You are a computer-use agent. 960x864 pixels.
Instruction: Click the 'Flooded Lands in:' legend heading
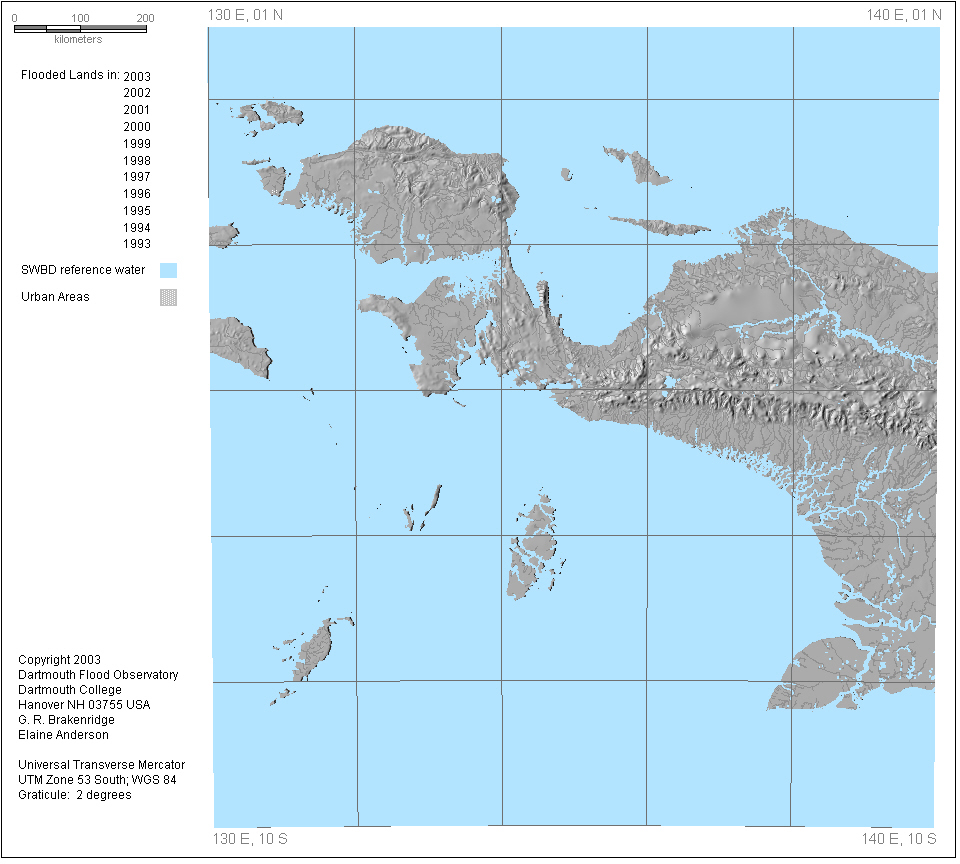[x=70, y=75]
